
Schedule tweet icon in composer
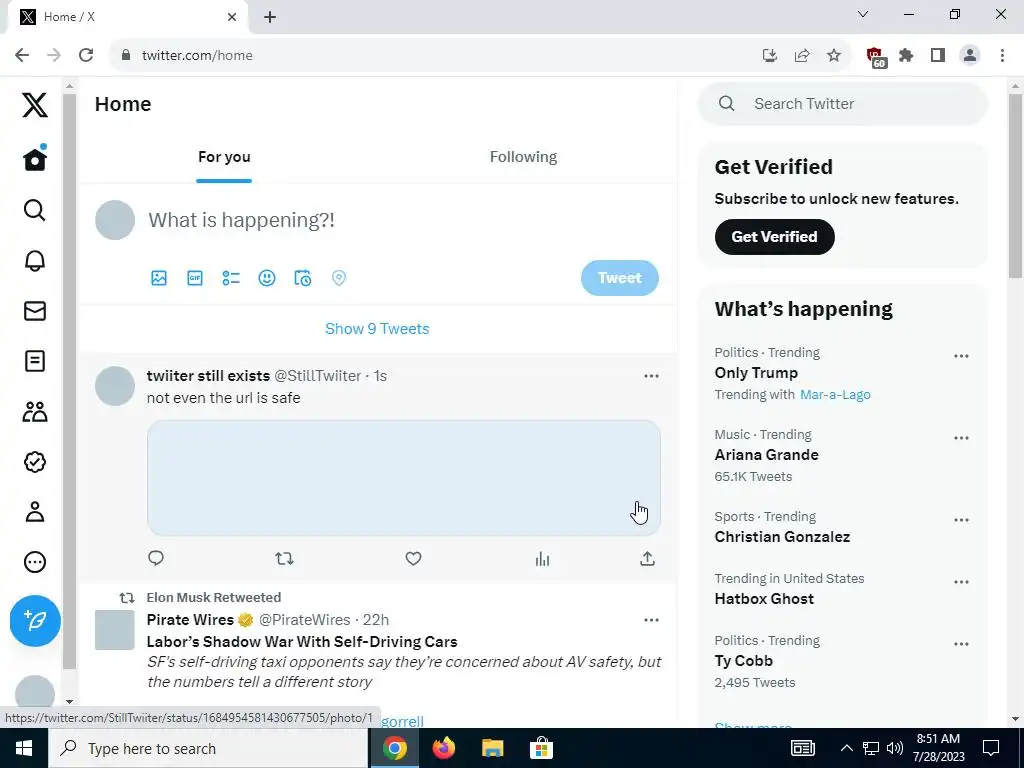click(302, 278)
